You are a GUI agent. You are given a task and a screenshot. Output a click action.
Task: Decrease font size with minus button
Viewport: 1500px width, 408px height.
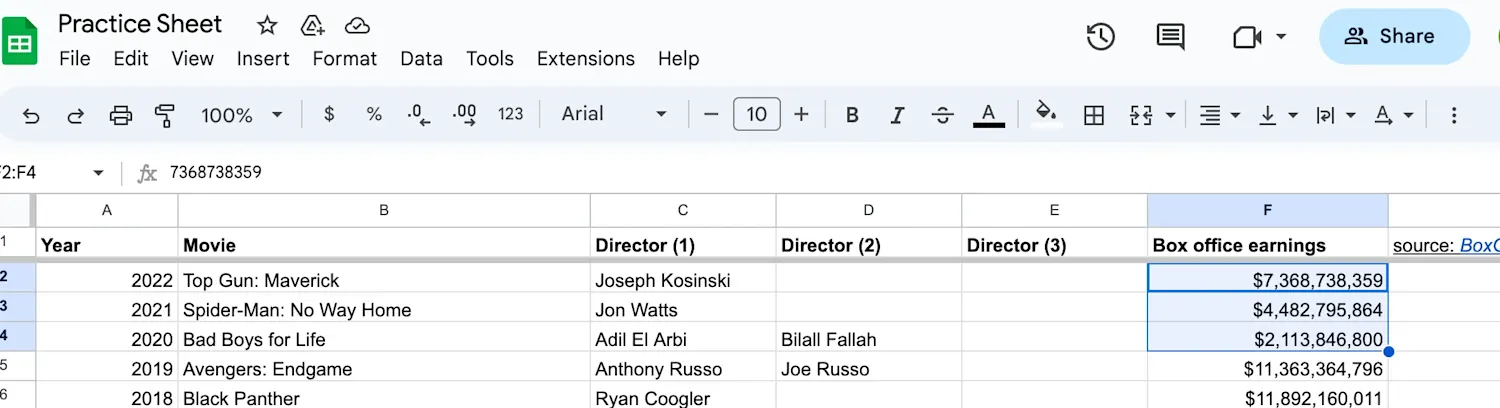point(711,115)
